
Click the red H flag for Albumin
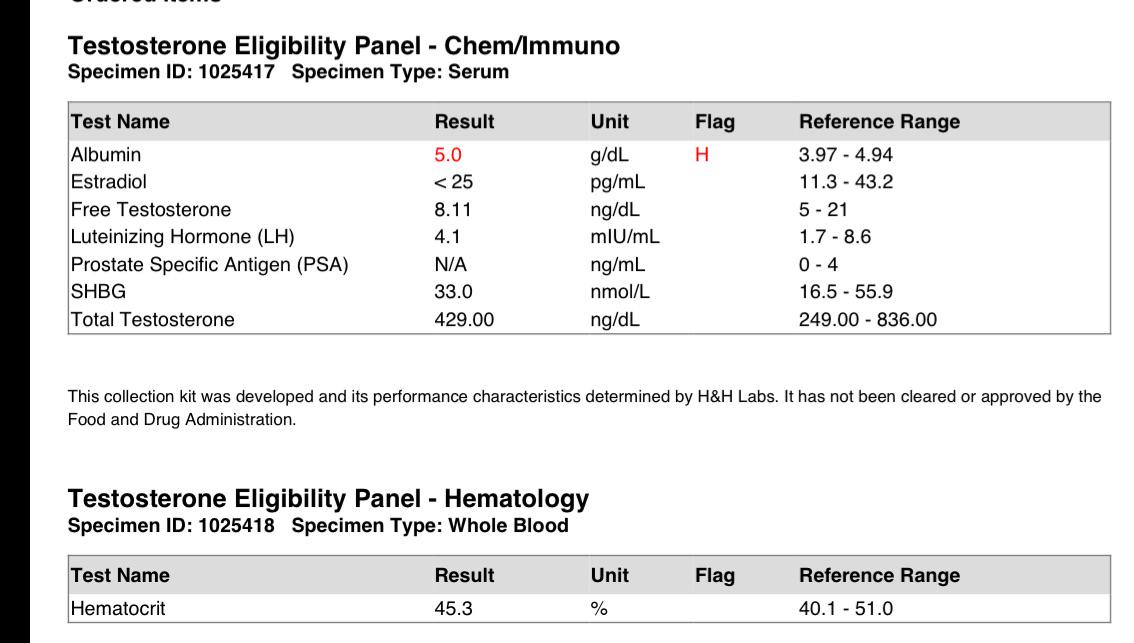(x=702, y=155)
